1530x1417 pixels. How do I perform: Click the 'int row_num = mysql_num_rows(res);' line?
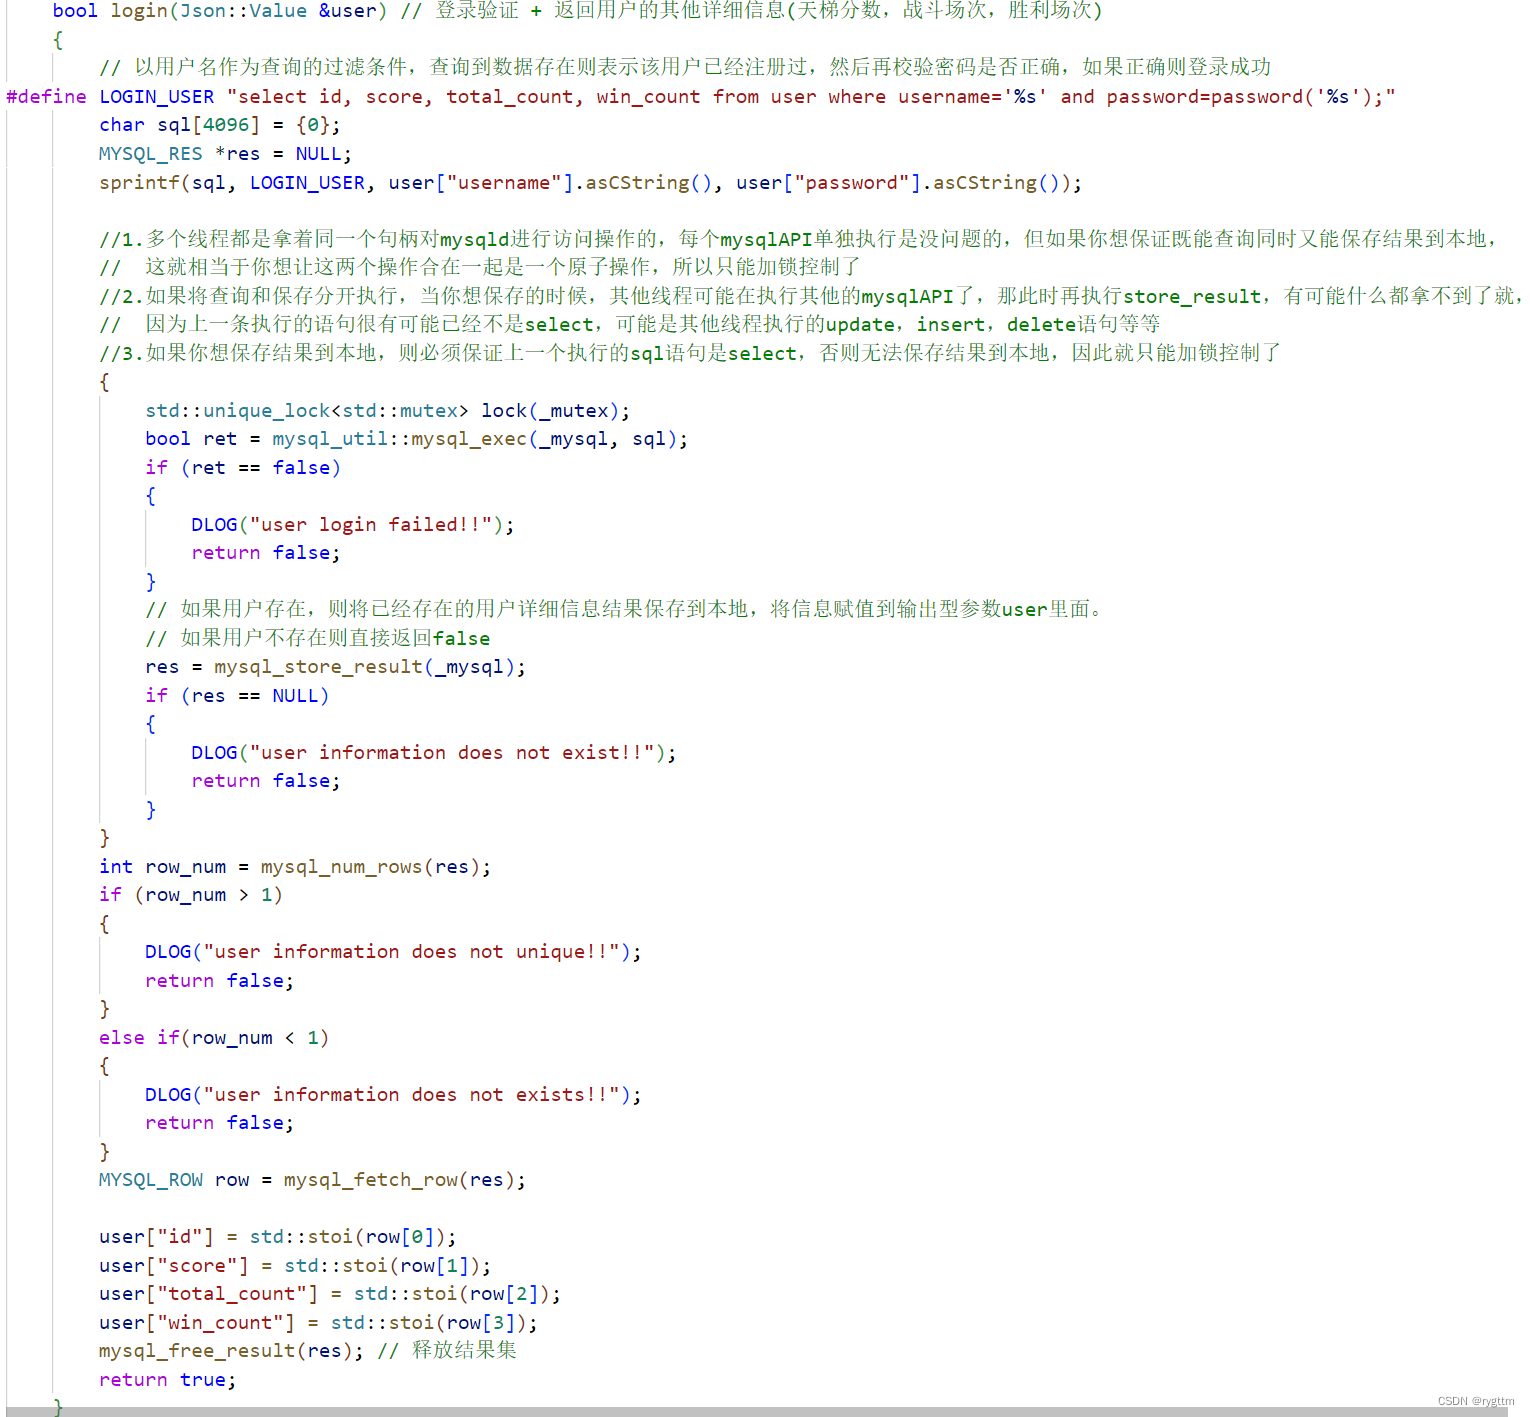[x=295, y=867]
